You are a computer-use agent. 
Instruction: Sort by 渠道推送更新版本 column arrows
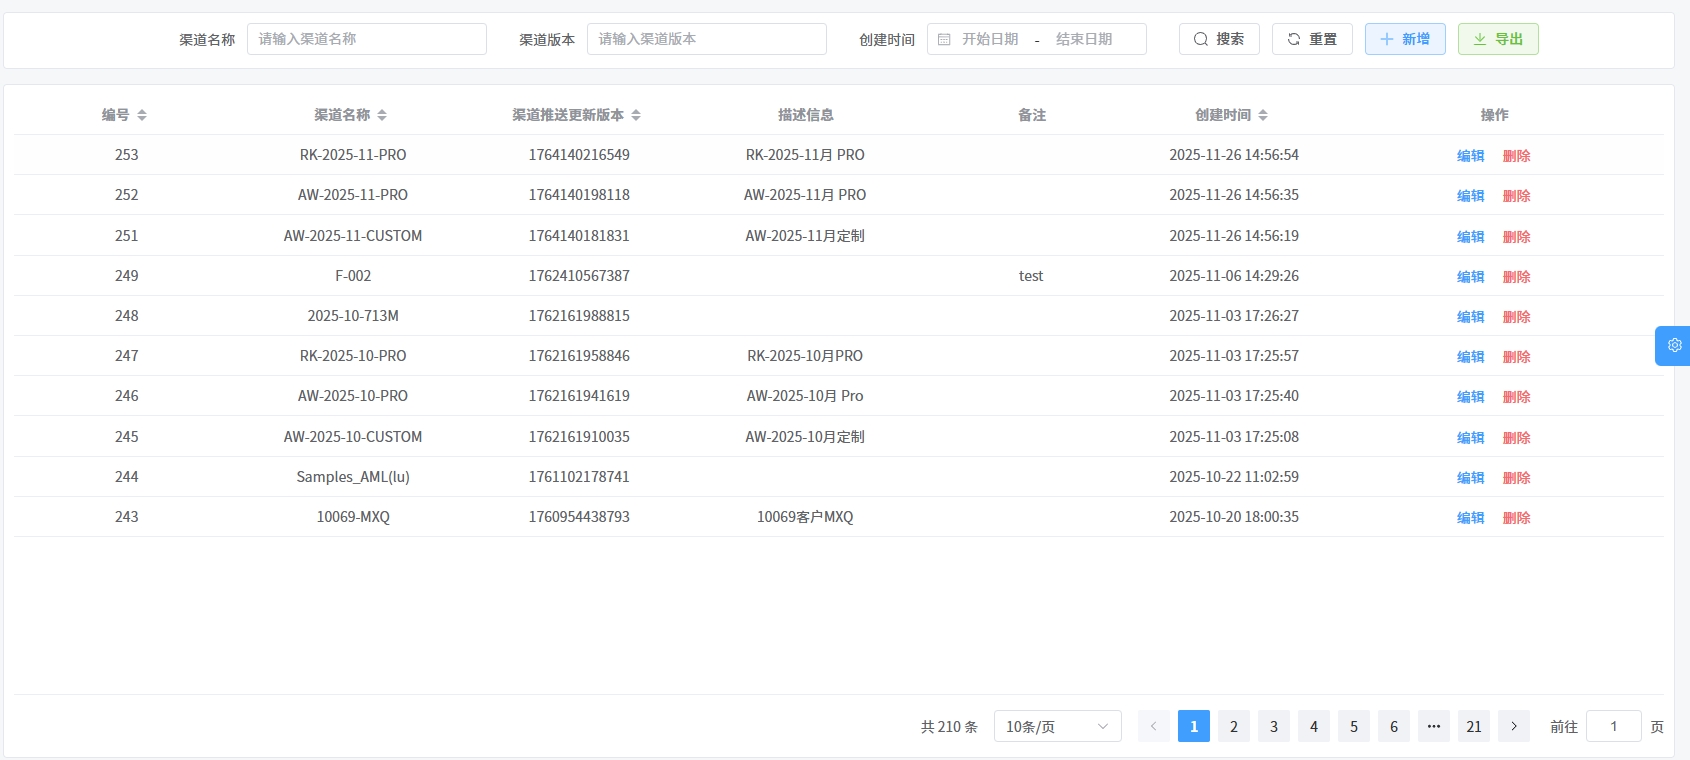(635, 115)
